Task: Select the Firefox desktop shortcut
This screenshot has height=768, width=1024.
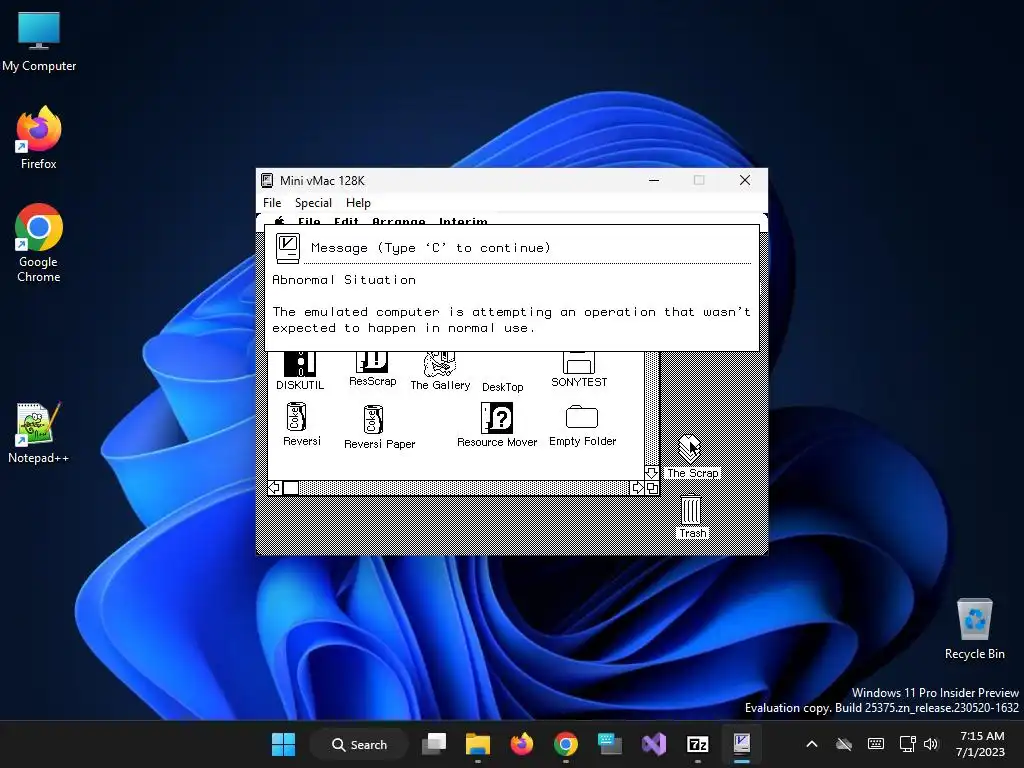Action: [x=39, y=129]
